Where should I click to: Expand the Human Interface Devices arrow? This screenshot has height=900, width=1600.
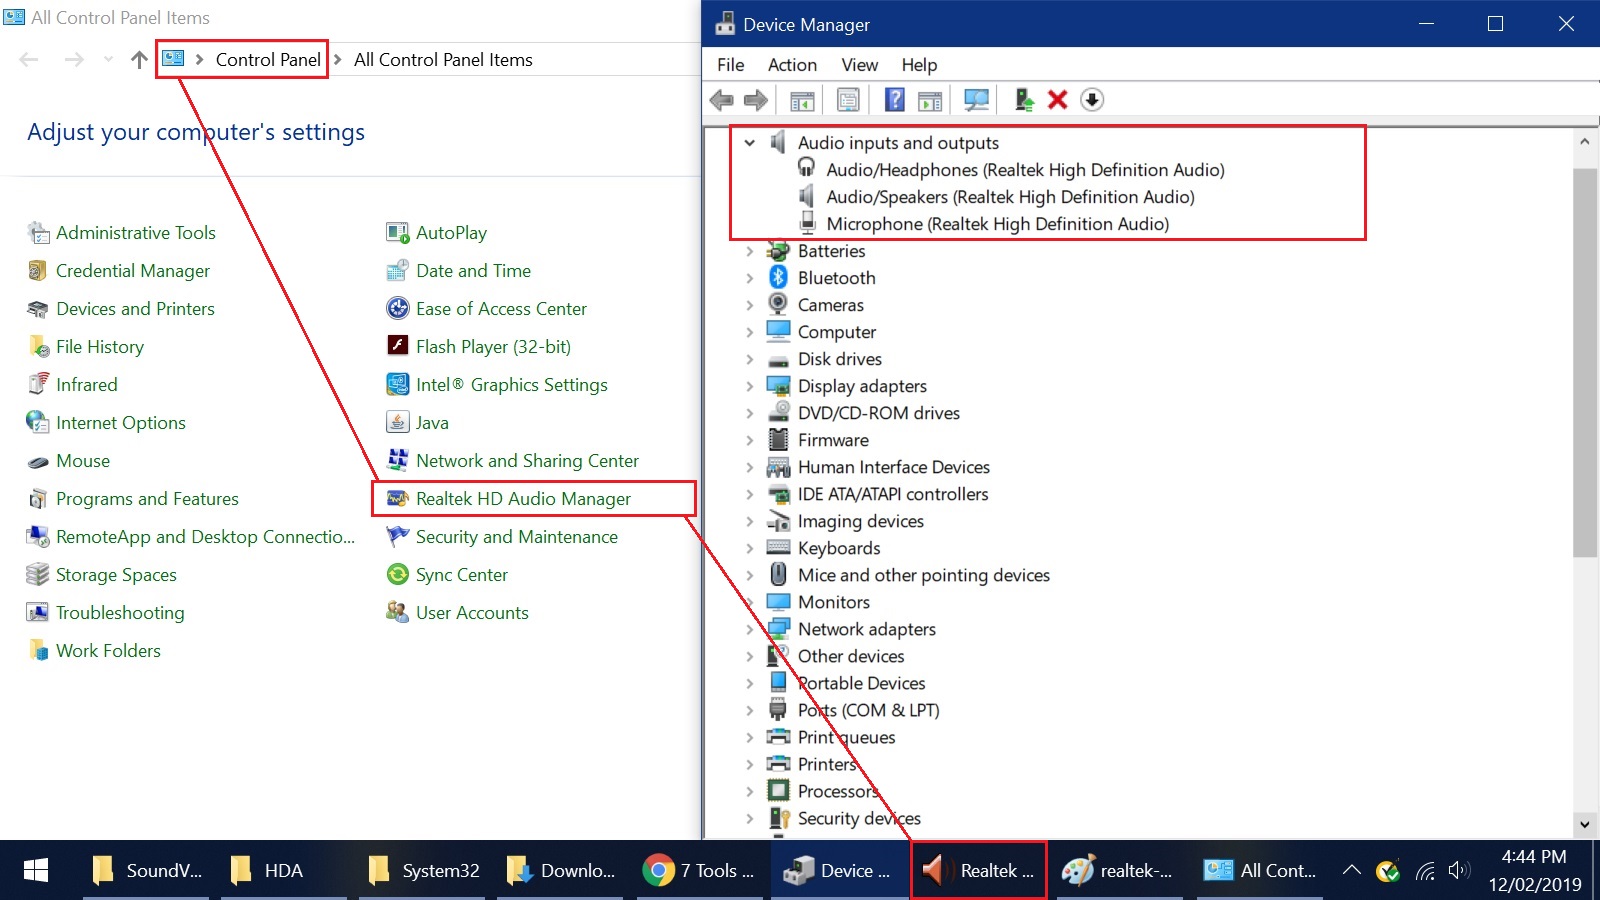749,467
